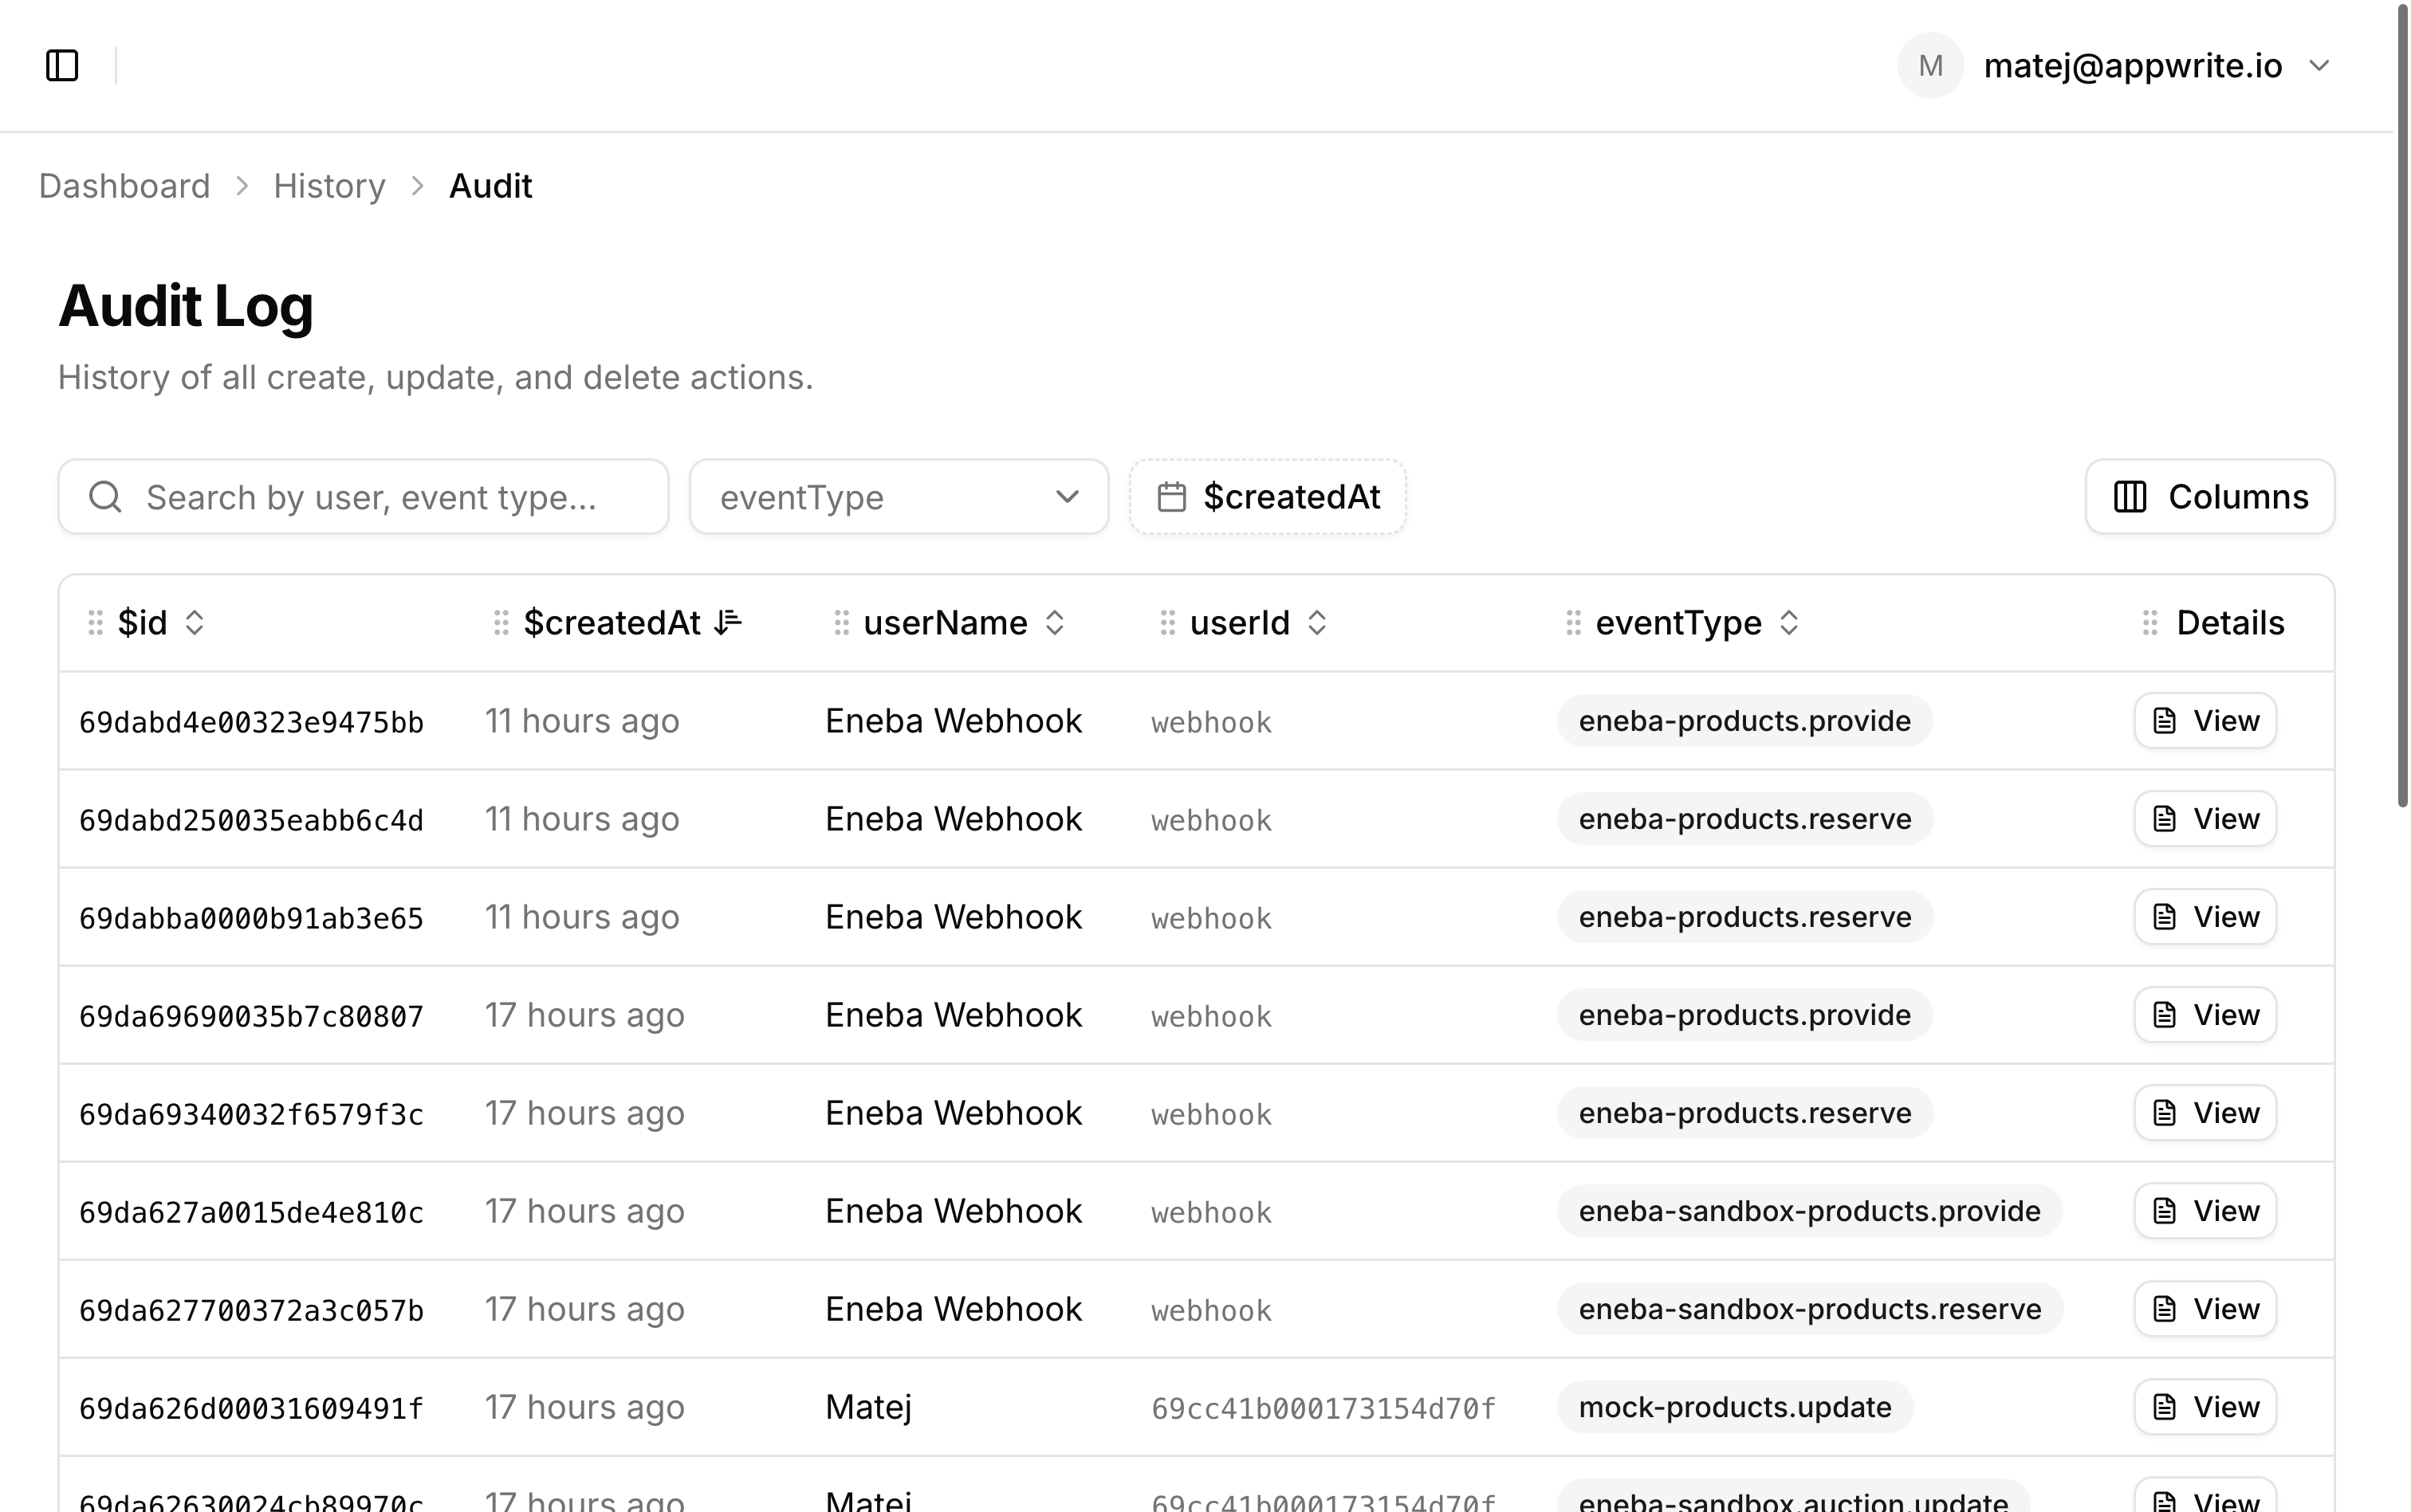
Task: Open the eventType filter dropdown
Action: (x=898, y=497)
